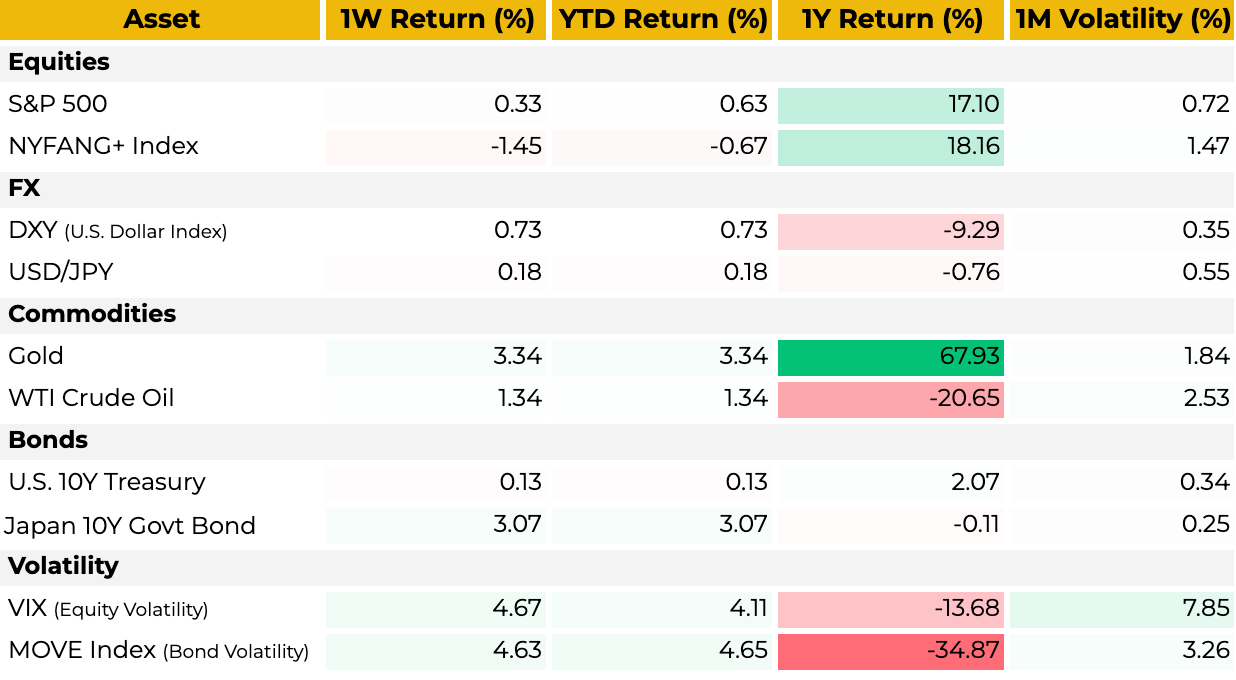1236x680 pixels.
Task: Select VIX 1M volatility value 7.85
Action: click(1121, 608)
